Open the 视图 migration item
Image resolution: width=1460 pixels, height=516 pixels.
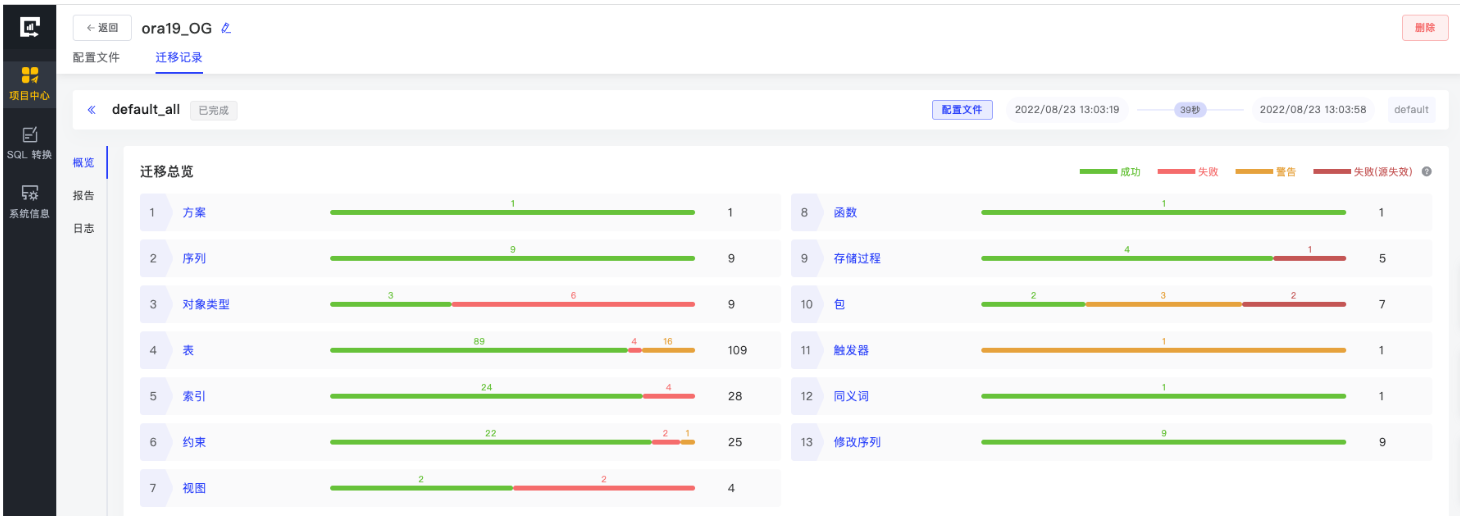(x=194, y=489)
